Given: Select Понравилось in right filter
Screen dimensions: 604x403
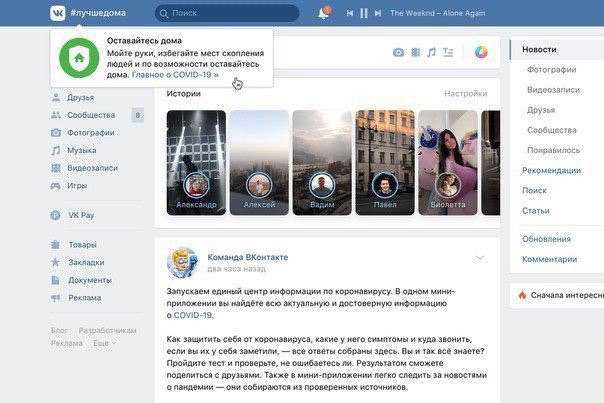Looking at the screenshot, I should tap(553, 150).
